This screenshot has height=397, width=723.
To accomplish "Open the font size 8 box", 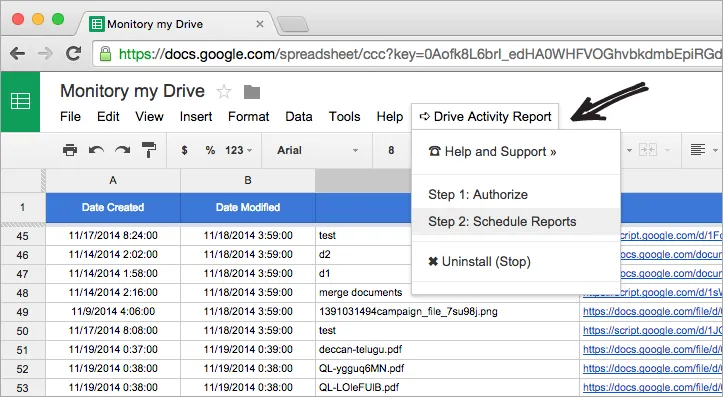I will 391,150.
